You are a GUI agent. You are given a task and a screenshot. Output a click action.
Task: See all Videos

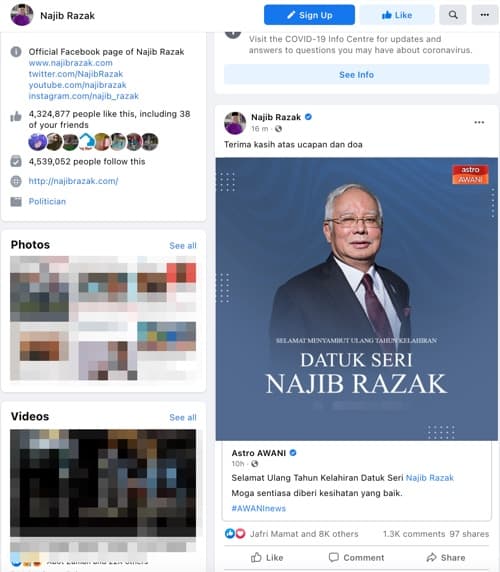(x=183, y=417)
